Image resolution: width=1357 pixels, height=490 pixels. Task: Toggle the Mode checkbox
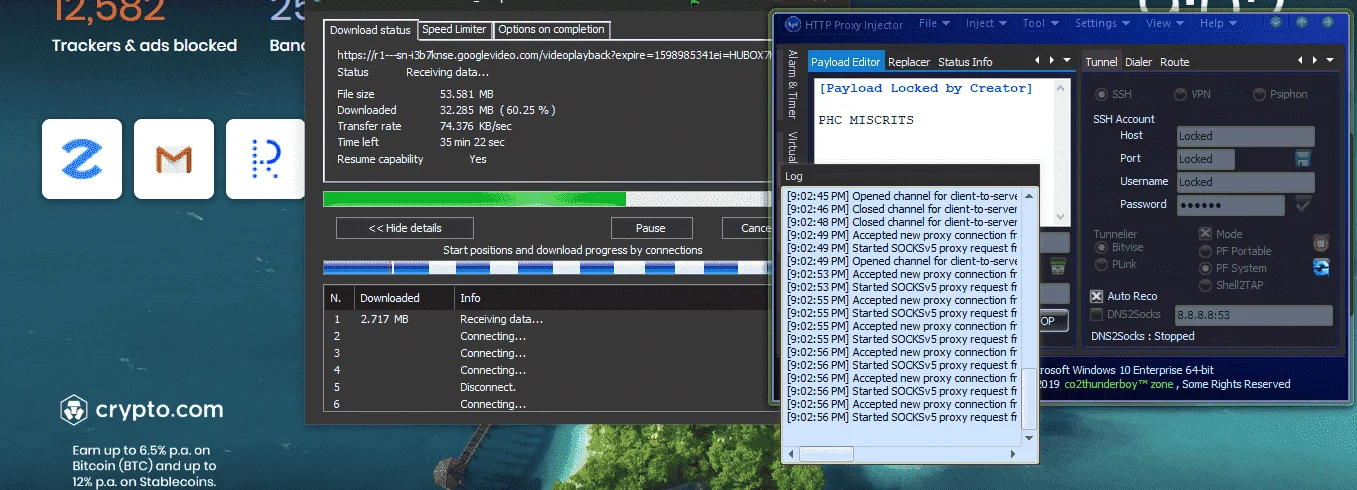click(x=1205, y=234)
